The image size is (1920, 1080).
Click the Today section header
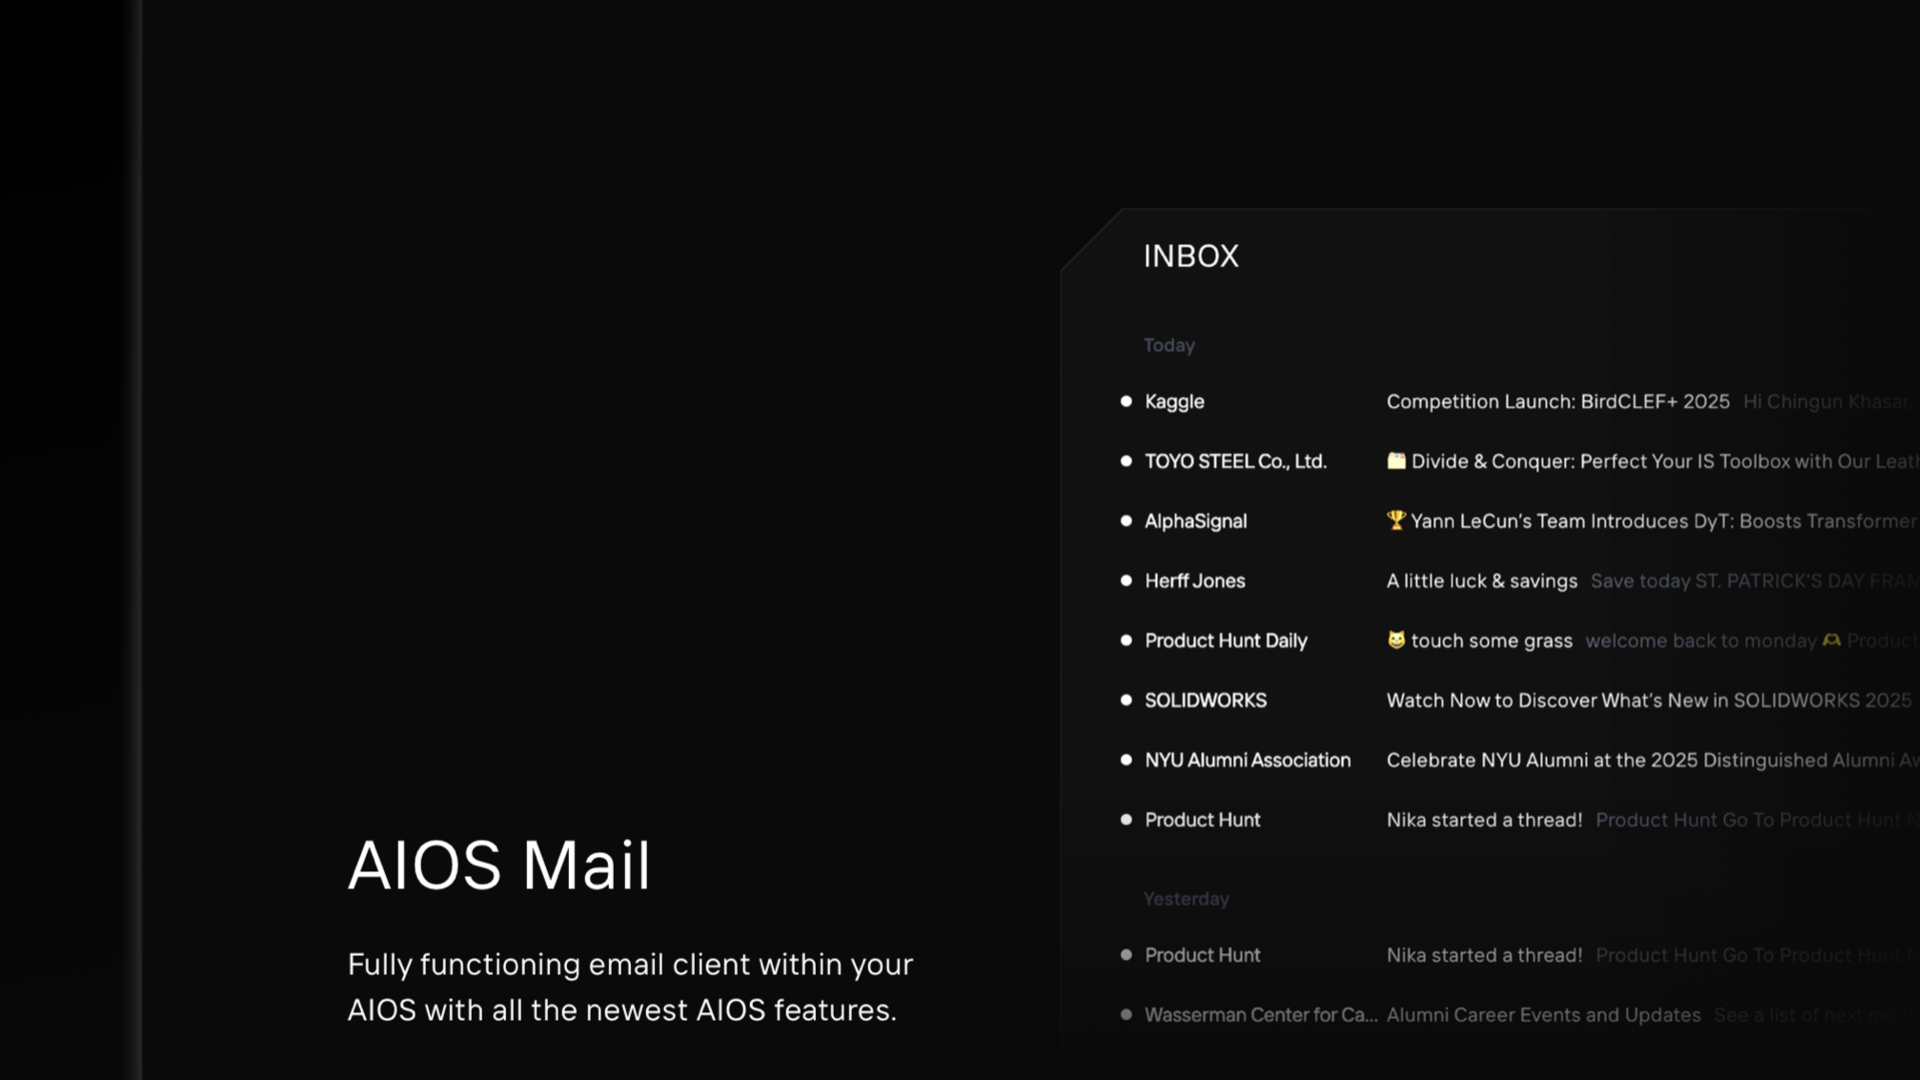click(1168, 345)
